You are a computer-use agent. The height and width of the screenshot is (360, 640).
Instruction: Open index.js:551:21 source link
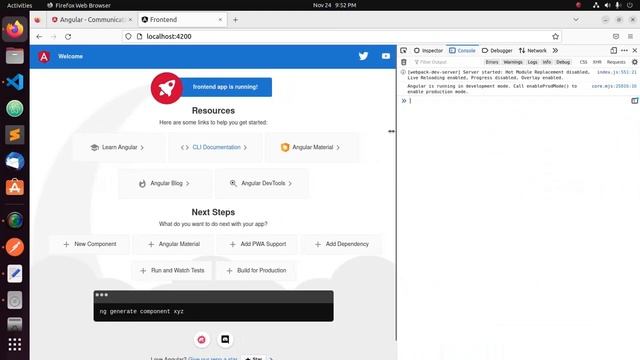click(616, 72)
